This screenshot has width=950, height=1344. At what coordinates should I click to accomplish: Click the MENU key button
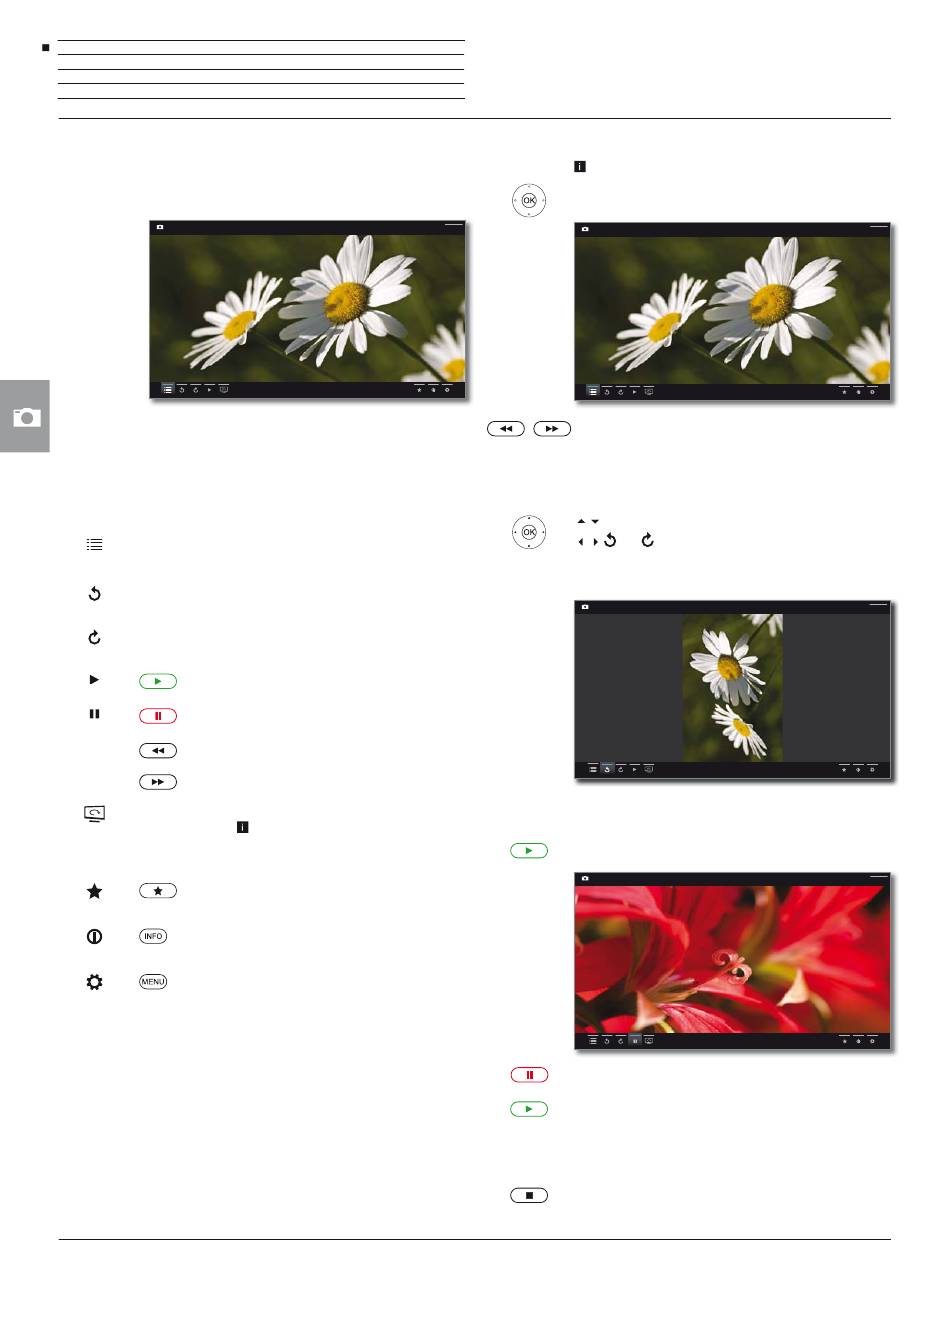pos(153,982)
